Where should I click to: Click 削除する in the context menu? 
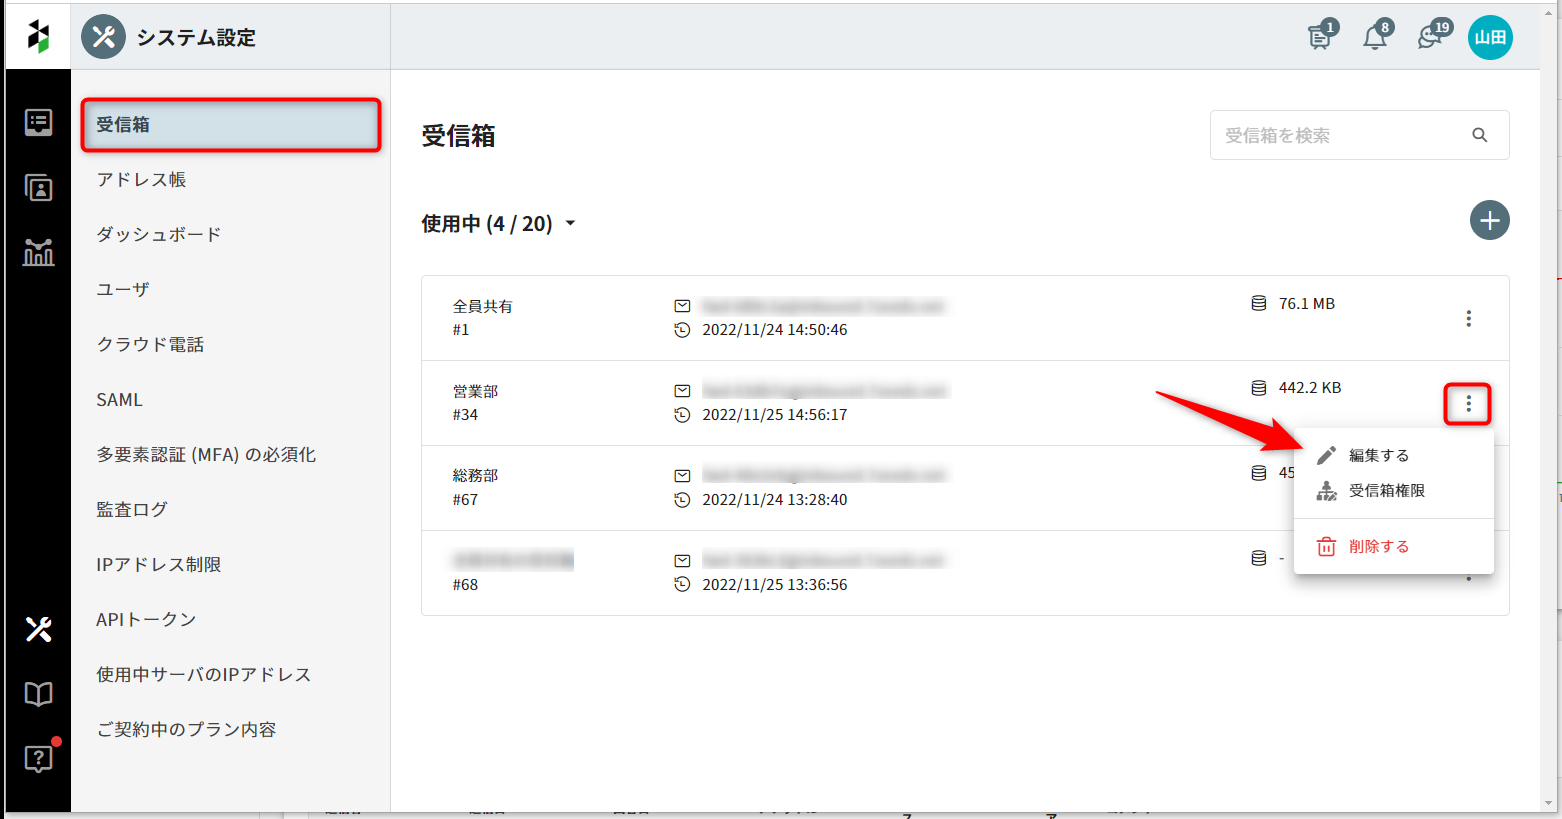pyautogui.click(x=1378, y=547)
